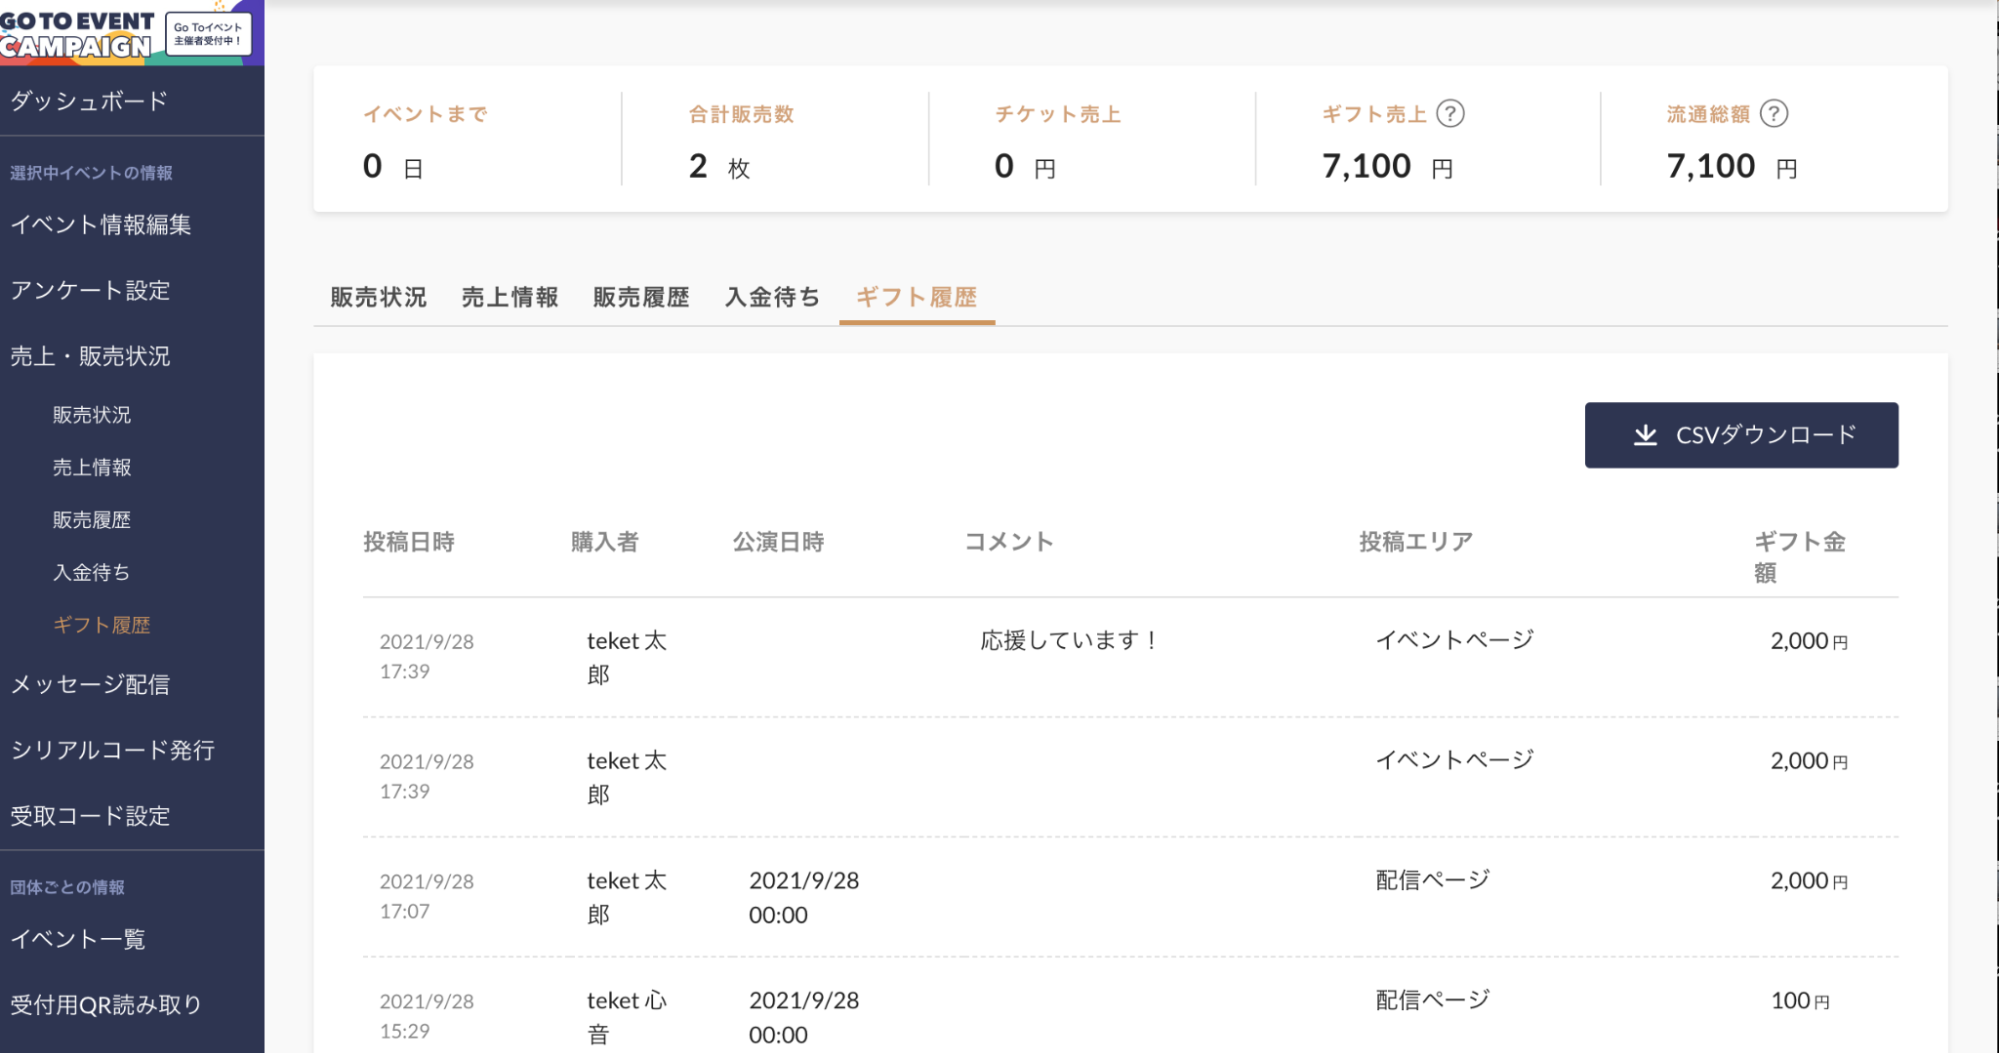Open 受付用QR読み取り in the sidebar
Image resolution: width=1999 pixels, height=1054 pixels.
pos(106,1005)
